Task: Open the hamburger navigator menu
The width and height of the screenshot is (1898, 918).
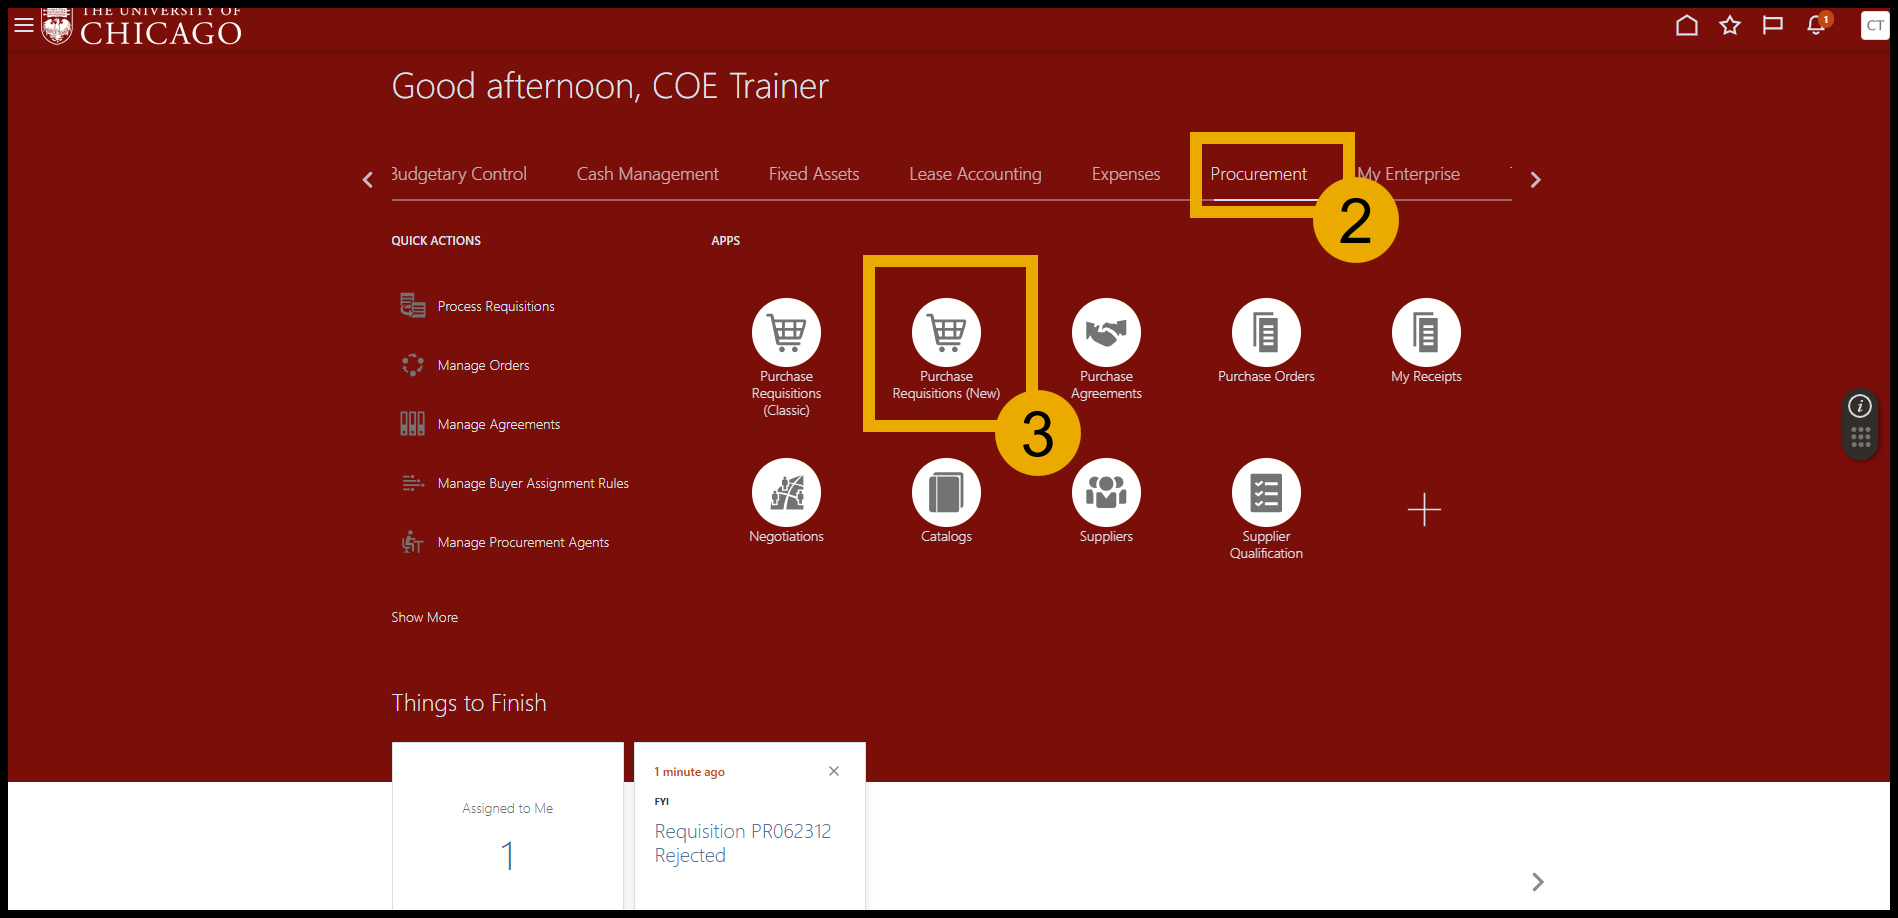Action: (24, 25)
